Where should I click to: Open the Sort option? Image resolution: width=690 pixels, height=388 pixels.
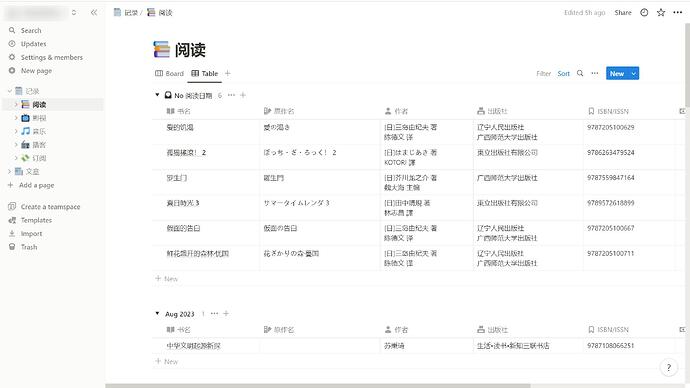tap(563, 73)
